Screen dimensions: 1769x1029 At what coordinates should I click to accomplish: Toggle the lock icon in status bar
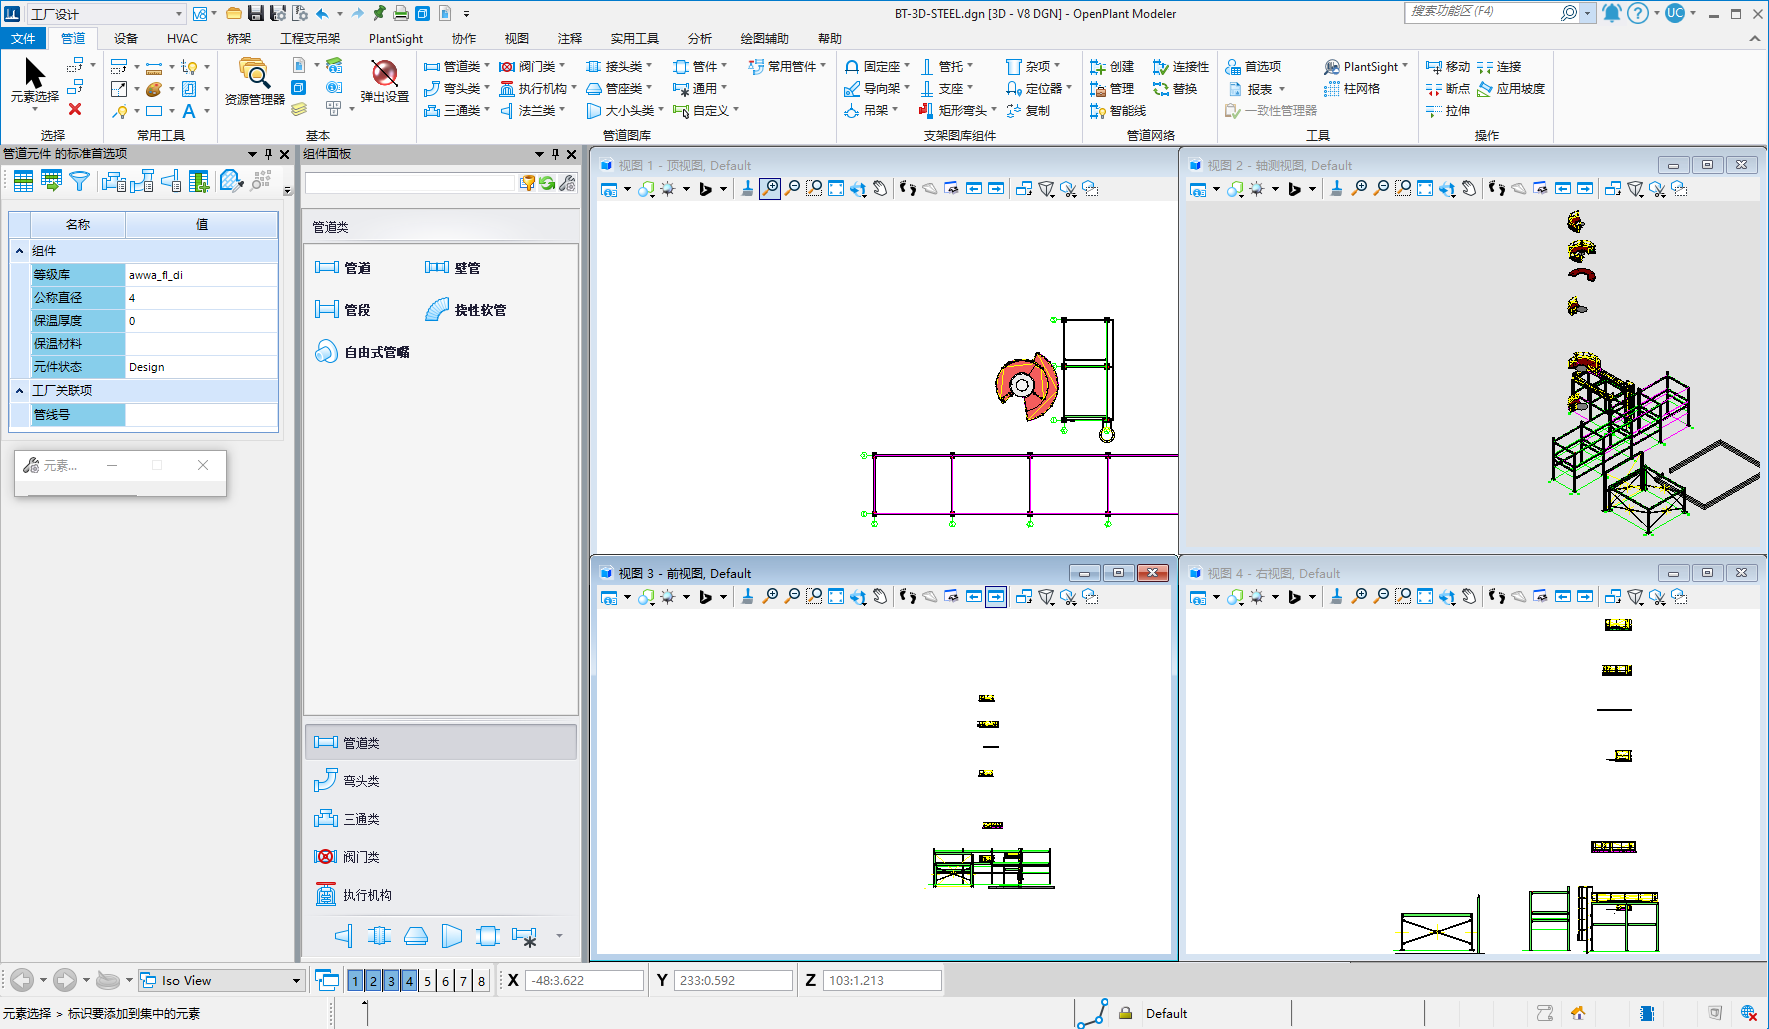pyautogui.click(x=1125, y=1013)
